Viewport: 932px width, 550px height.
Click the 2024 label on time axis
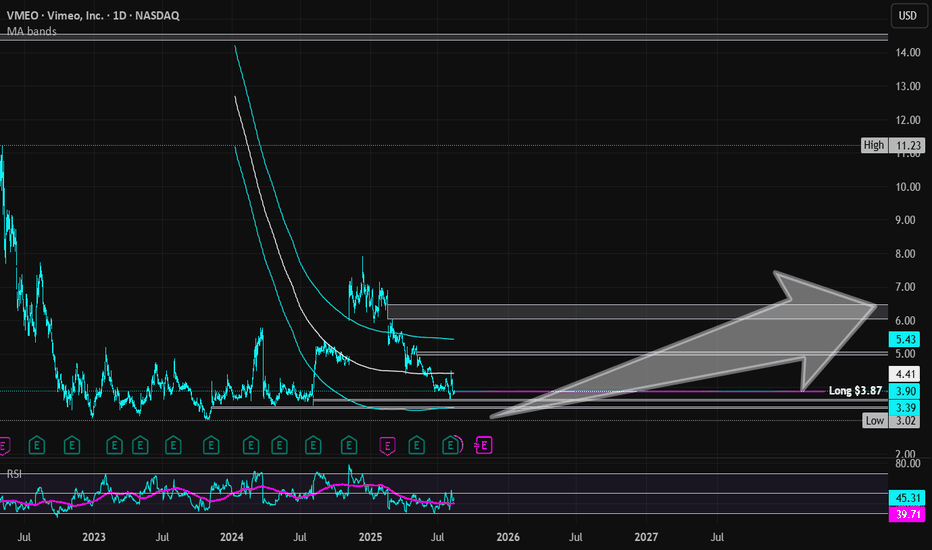click(232, 537)
